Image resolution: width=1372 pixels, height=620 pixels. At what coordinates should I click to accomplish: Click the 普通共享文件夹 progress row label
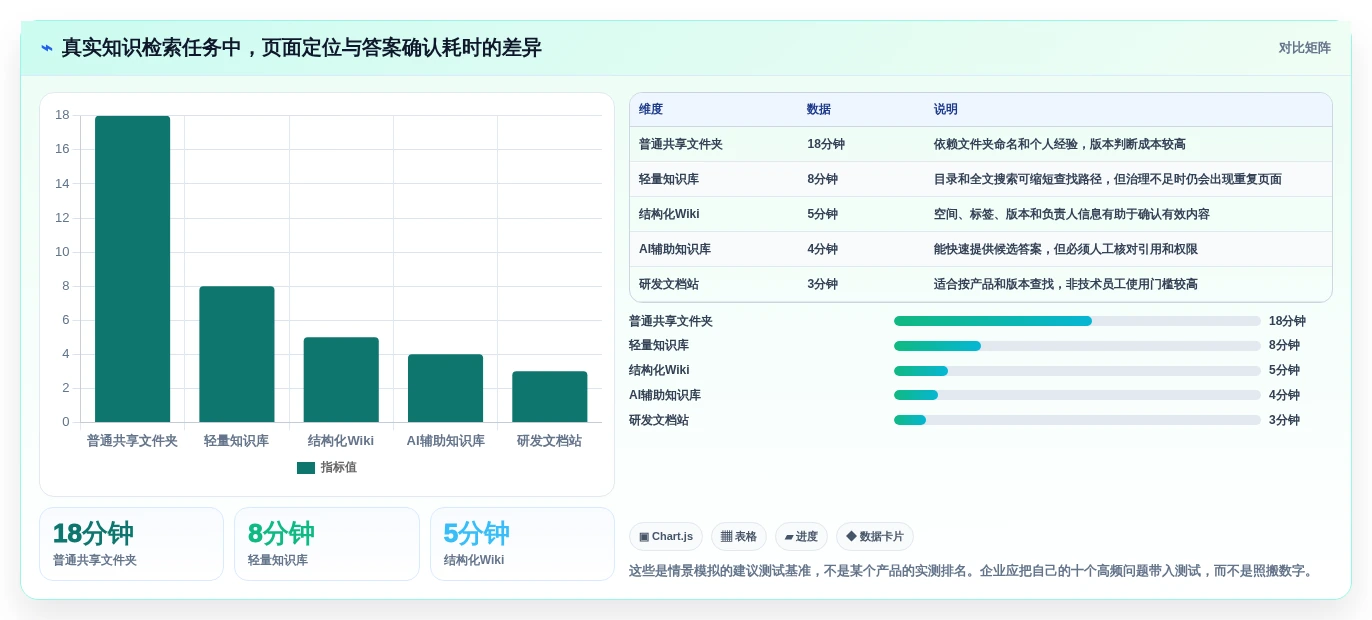(x=671, y=321)
